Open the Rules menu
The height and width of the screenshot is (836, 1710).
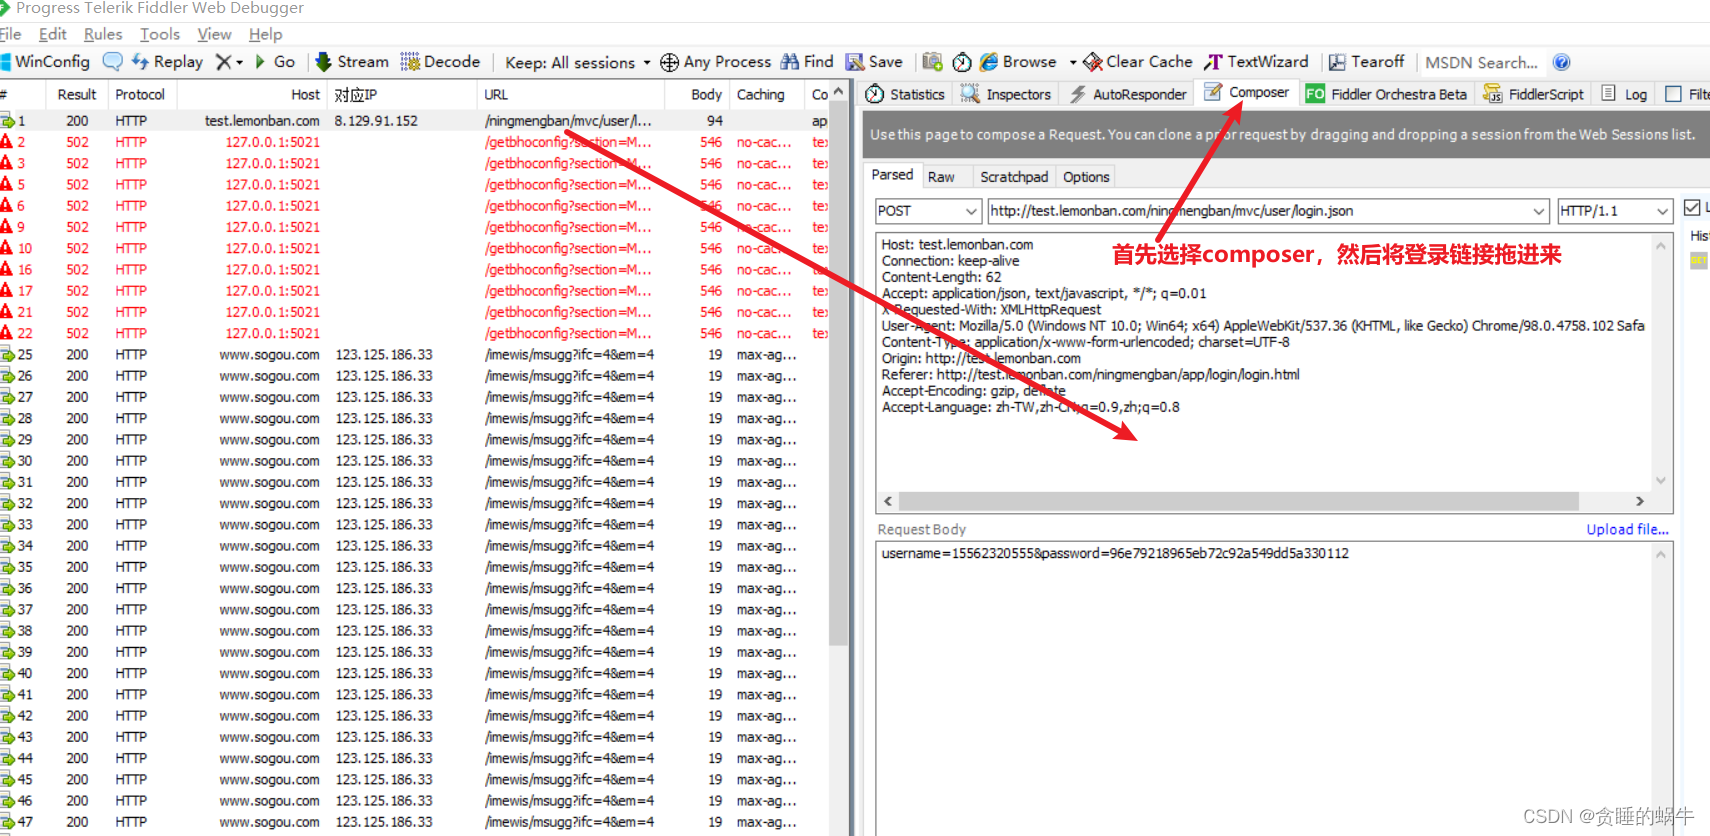pos(103,34)
